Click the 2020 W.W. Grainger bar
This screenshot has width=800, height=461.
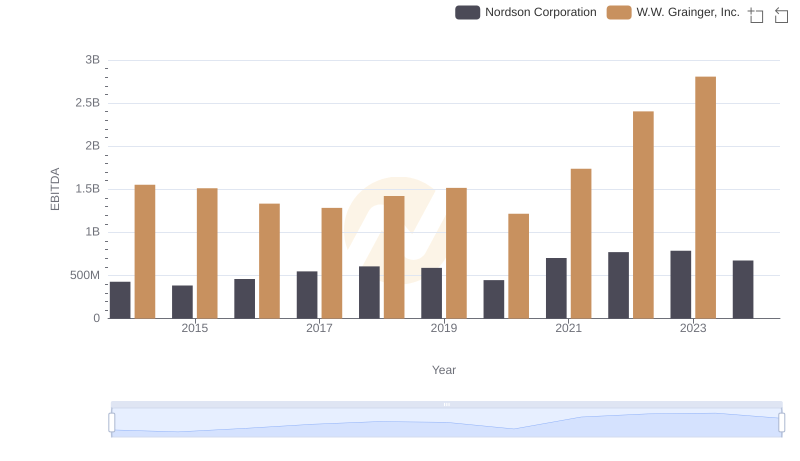[518, 266]
